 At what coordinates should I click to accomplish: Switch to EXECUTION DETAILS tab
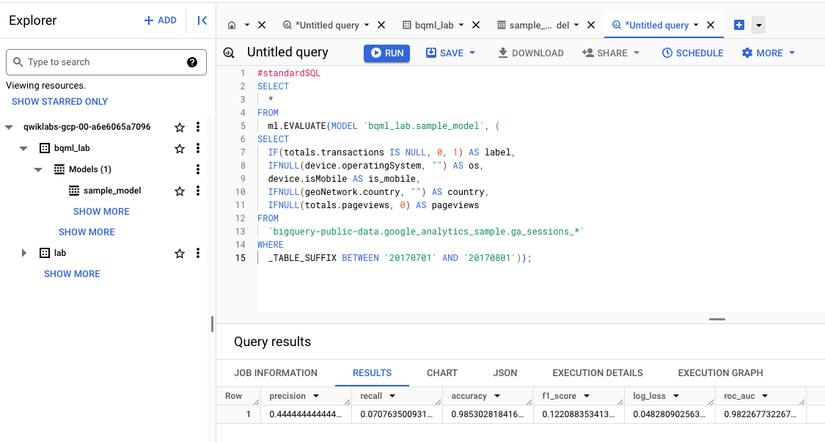597,373
